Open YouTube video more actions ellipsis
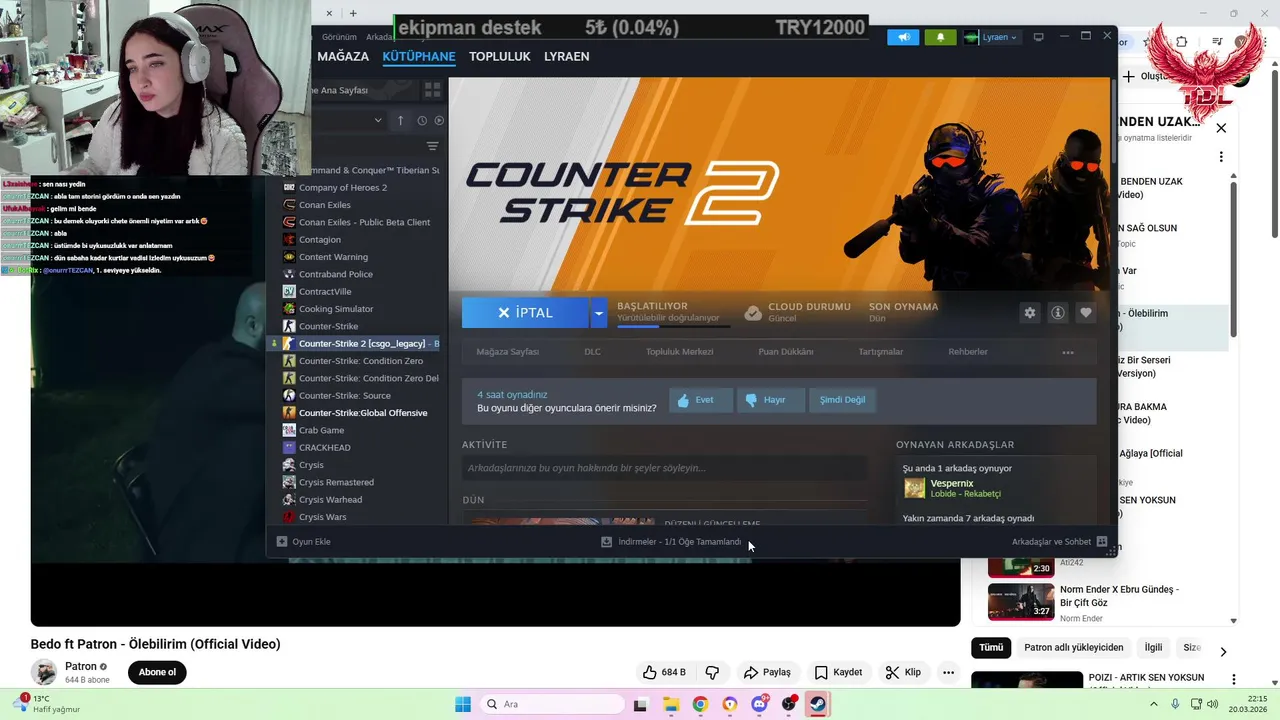The height and width of the screenshot is (720, 1280). click(948, 672)
